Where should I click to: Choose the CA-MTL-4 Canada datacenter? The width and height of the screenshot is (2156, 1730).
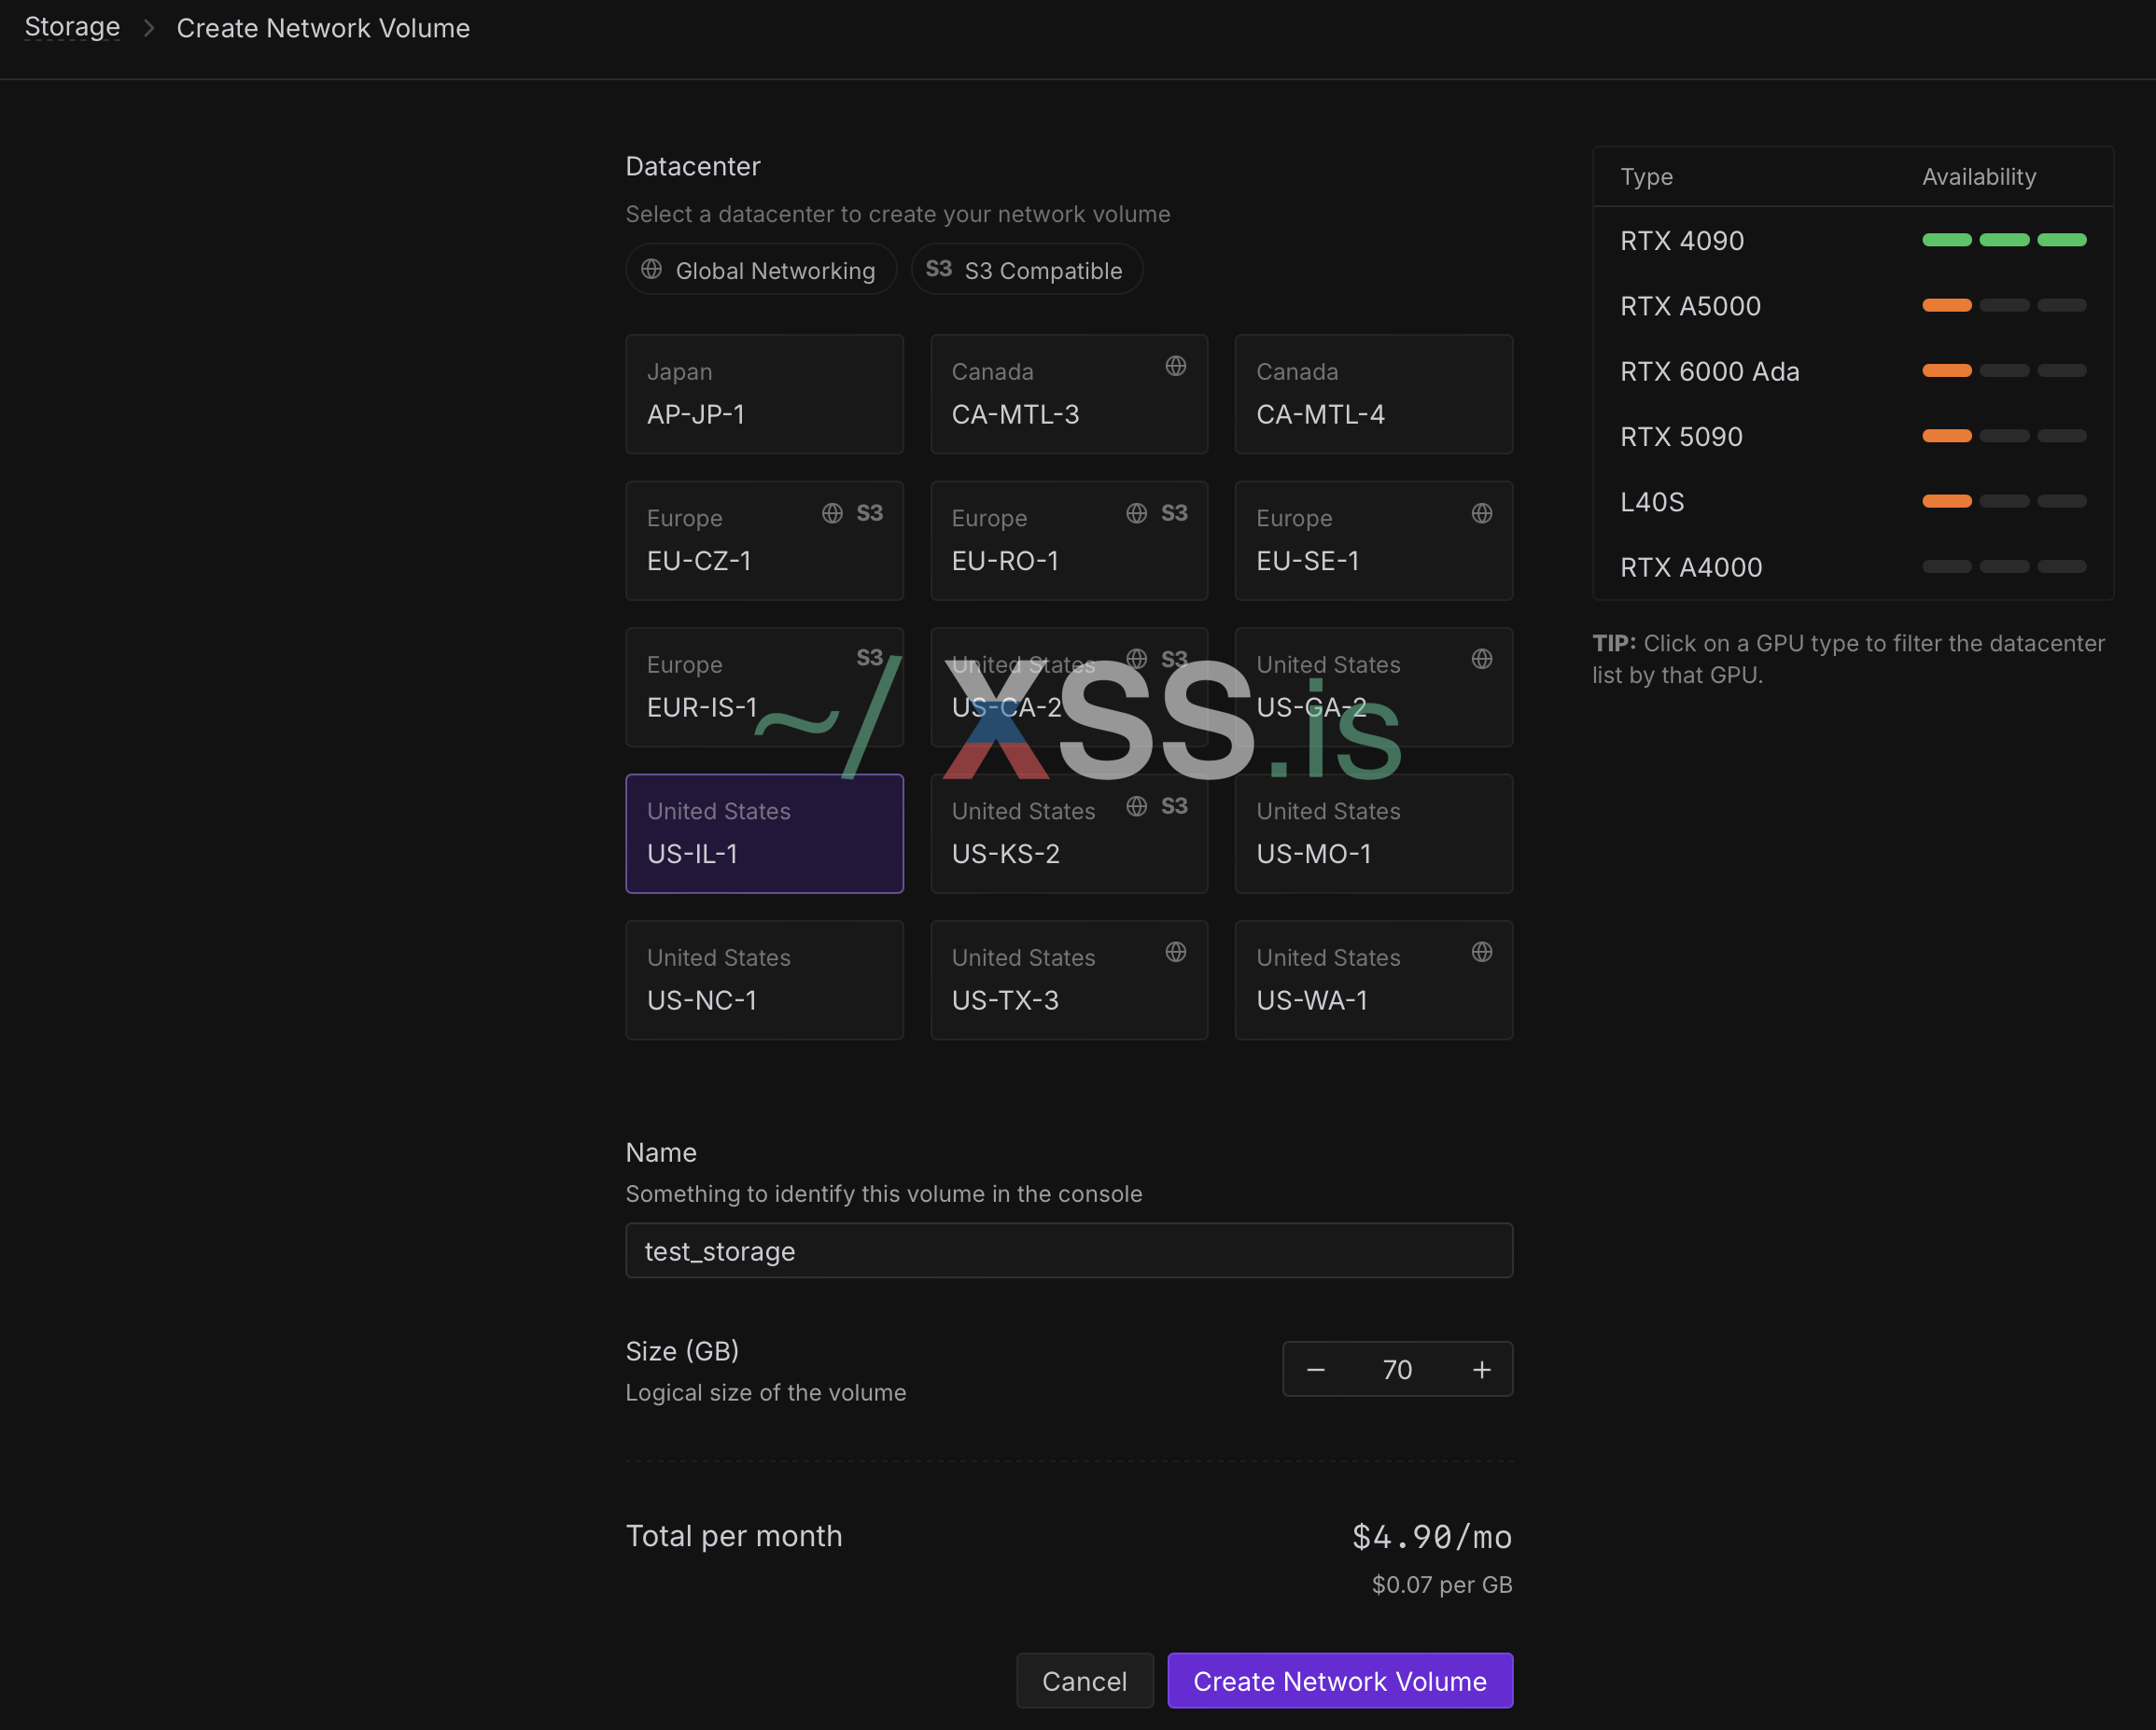click(x=1373, y=394)
